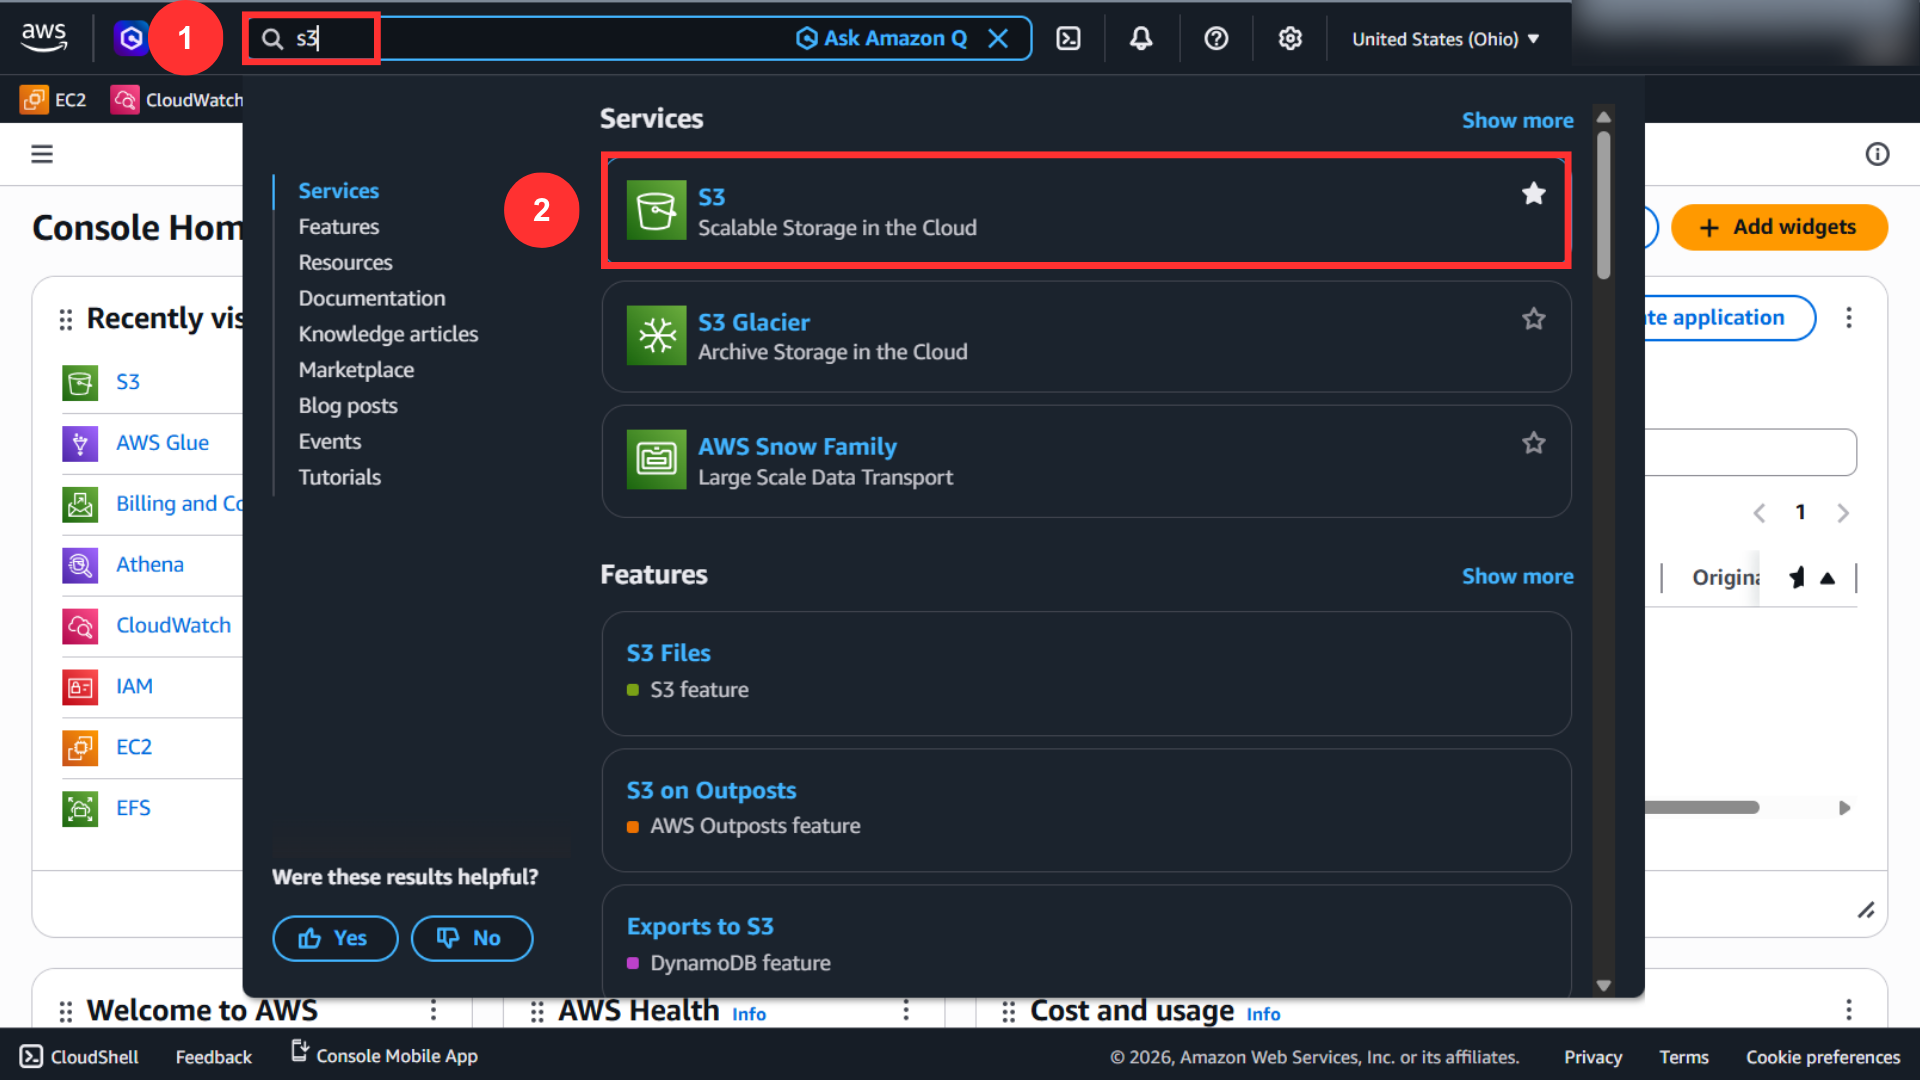
Task: Open IAM in Recently visited
Action: pyautogui.click(x=134, y=686)
